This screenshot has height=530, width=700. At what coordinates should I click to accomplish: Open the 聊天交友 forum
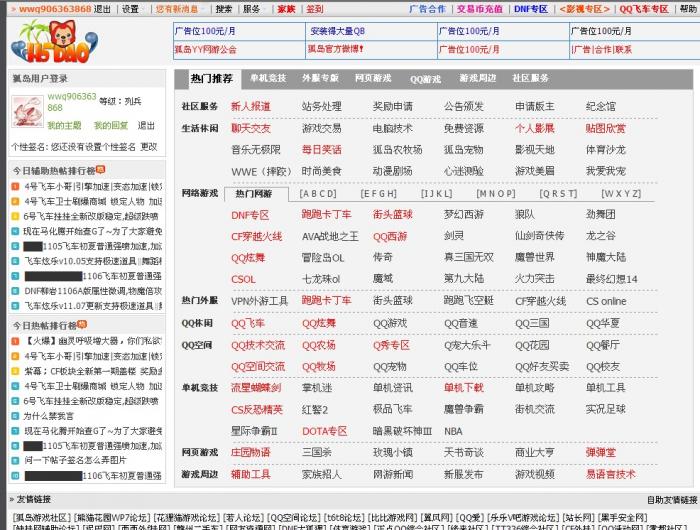click(x=250, y=129)
